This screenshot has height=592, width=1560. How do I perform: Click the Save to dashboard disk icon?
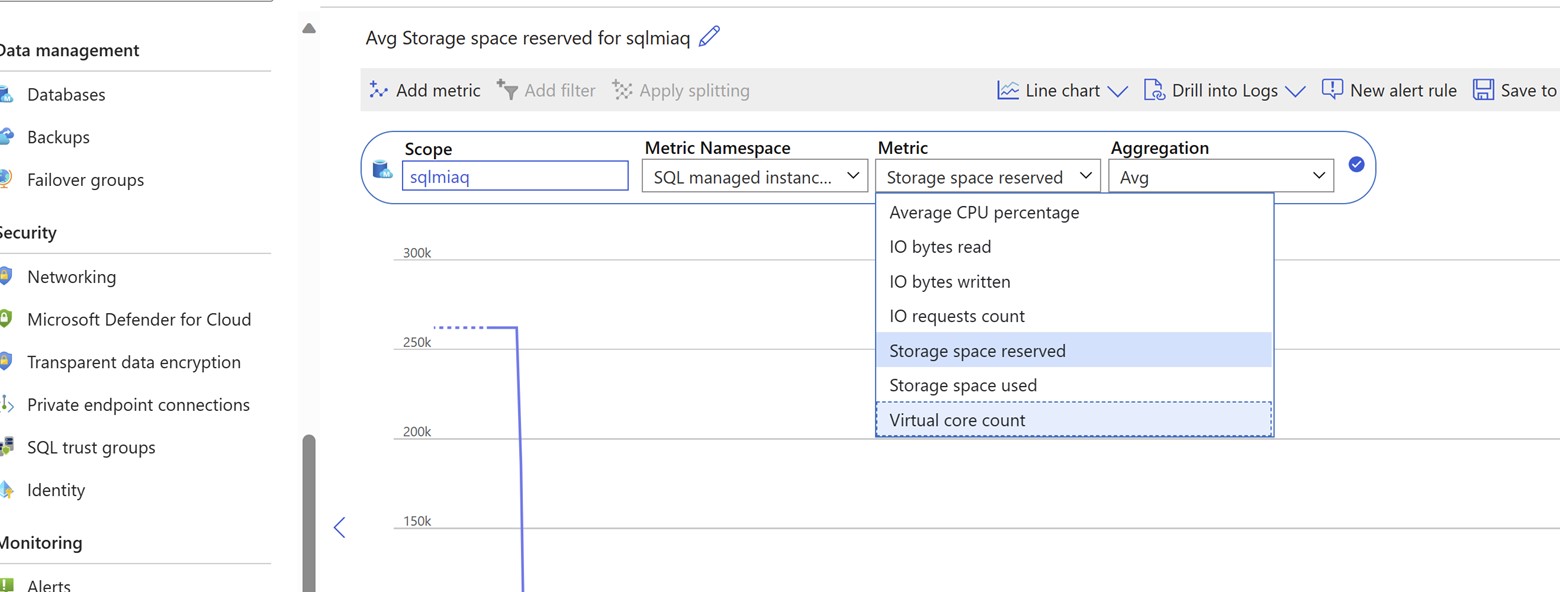pos(1484,90)
